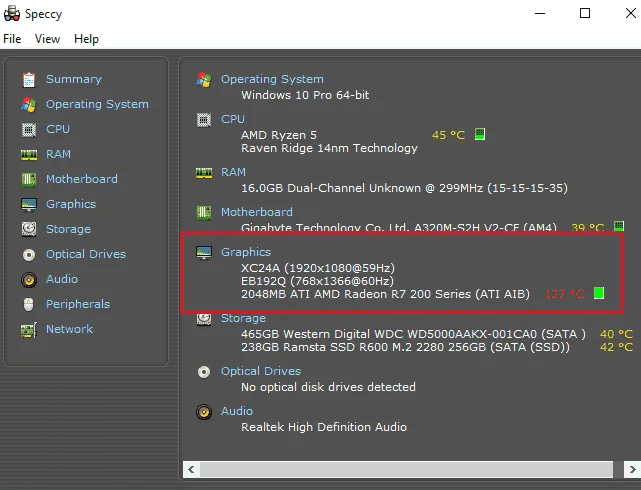Click the 127 °C GPU temperature value
Screen dimensions: 641x490
point(564,294)
